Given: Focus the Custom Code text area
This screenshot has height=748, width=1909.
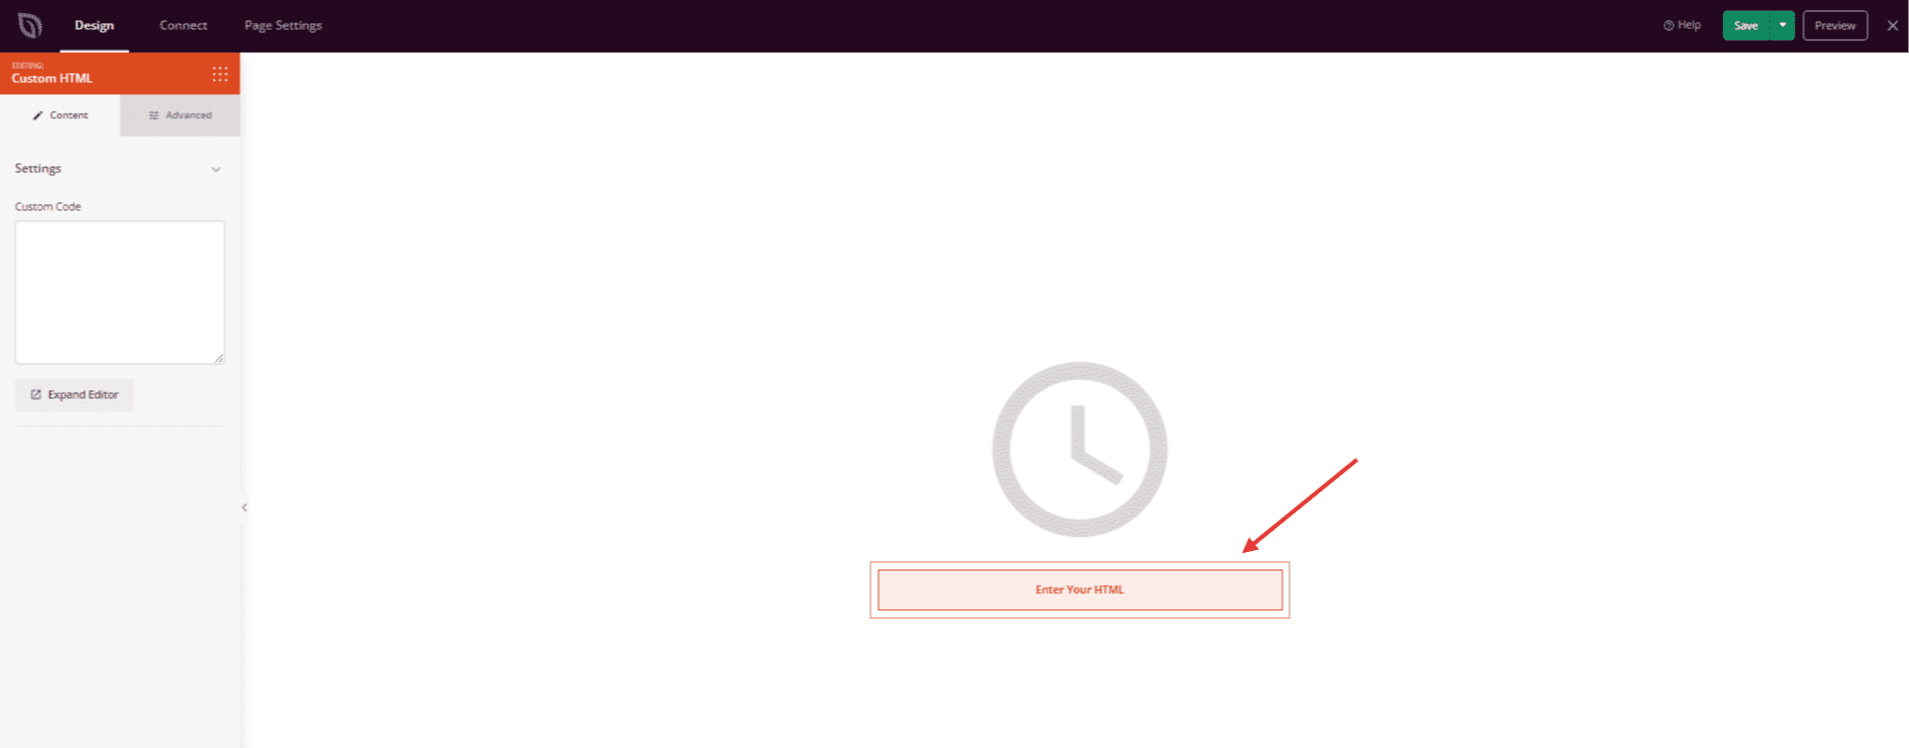Looking at the screenshot, I should point(120,292).
